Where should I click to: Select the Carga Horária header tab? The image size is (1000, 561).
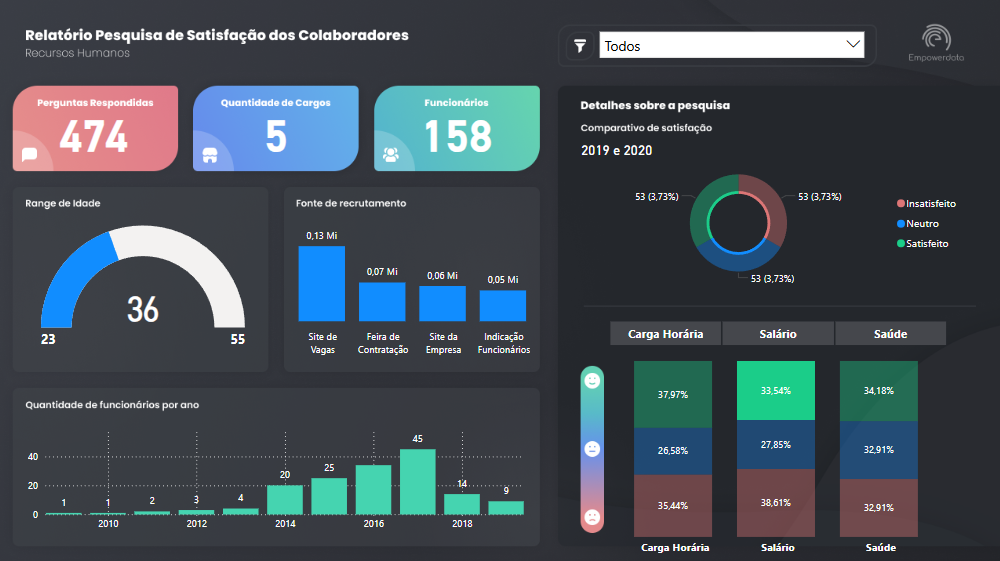pos(665,334)
